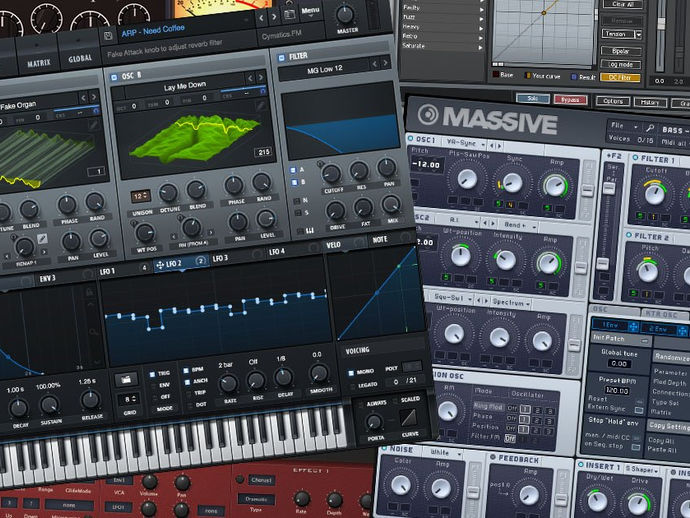This screenshot has height=518, width=690.
Task: Toggle the BPM sync checkbox in Serum LFO
Action: [x=186, y=370]
